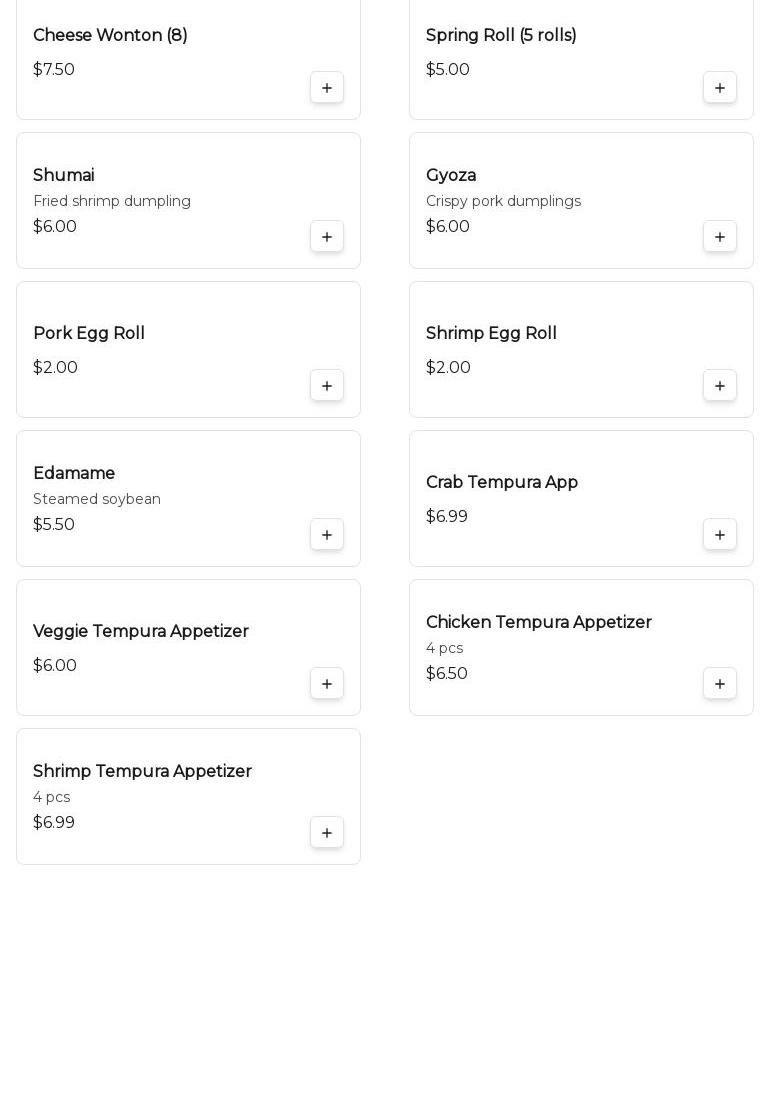
Task: Click plus button for Shumai
Action: 327,237
